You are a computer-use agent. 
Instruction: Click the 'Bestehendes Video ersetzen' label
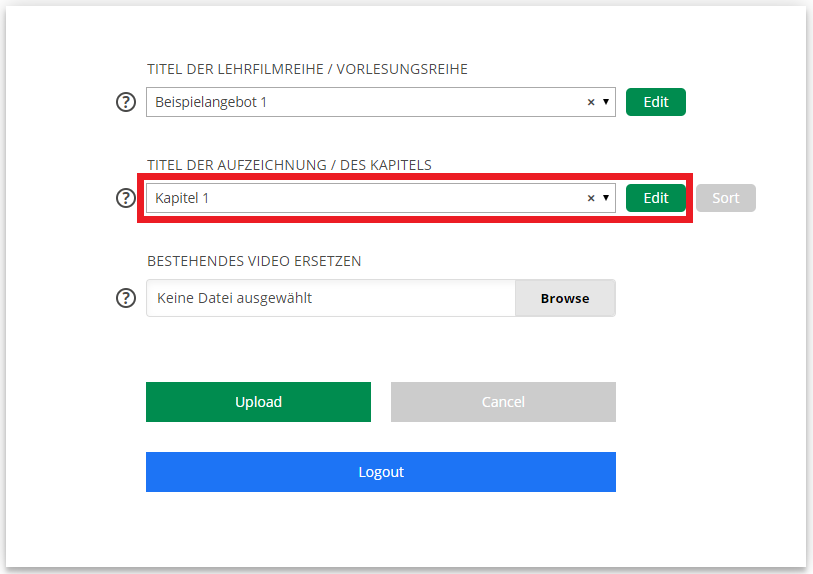(254, 261)
